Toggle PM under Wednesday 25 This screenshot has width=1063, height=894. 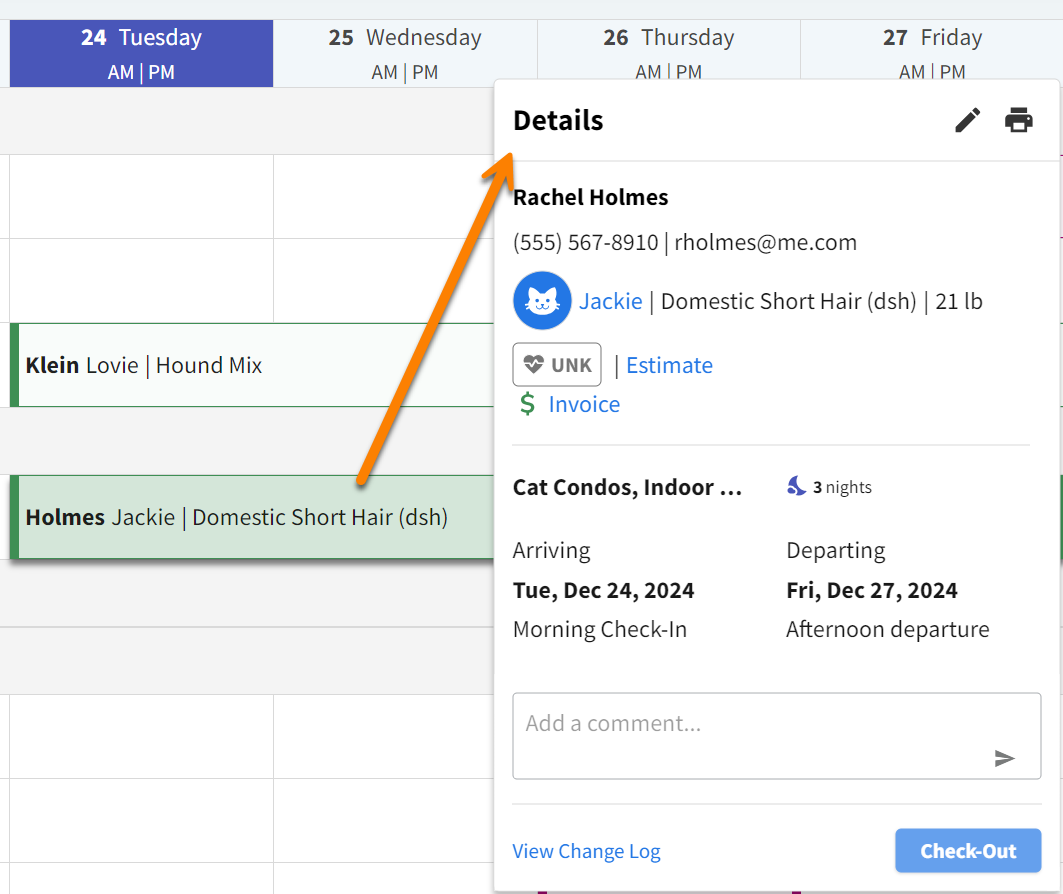425,72
